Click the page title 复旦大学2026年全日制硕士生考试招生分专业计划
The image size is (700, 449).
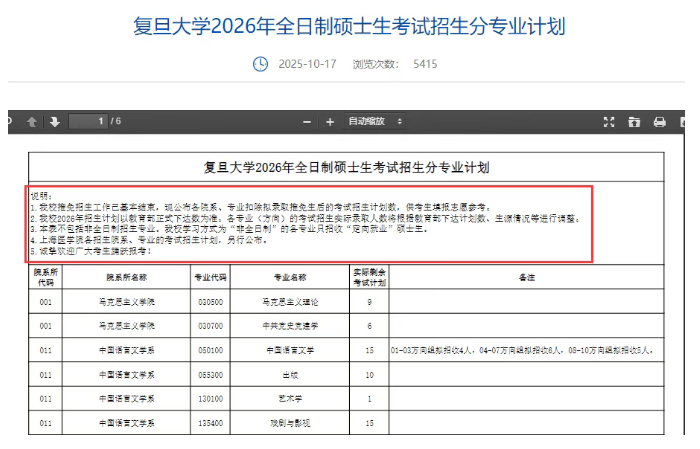[349, 26]
